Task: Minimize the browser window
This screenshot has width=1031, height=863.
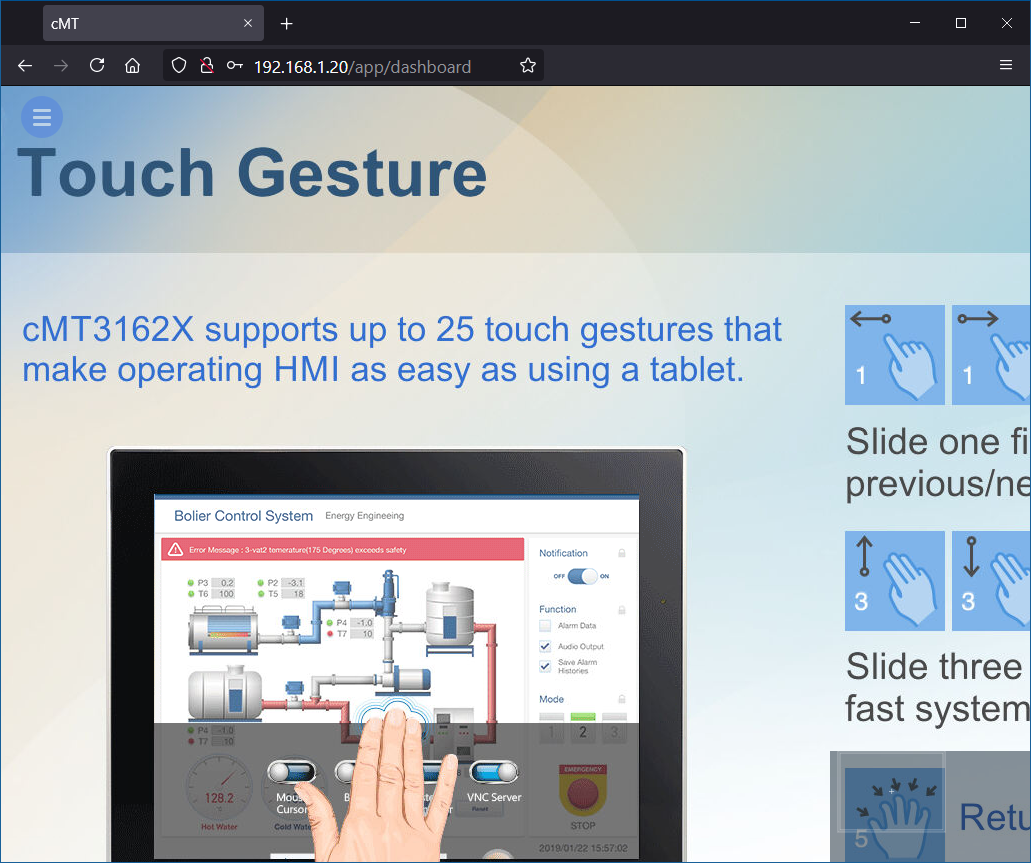Action: coord(915,23)
